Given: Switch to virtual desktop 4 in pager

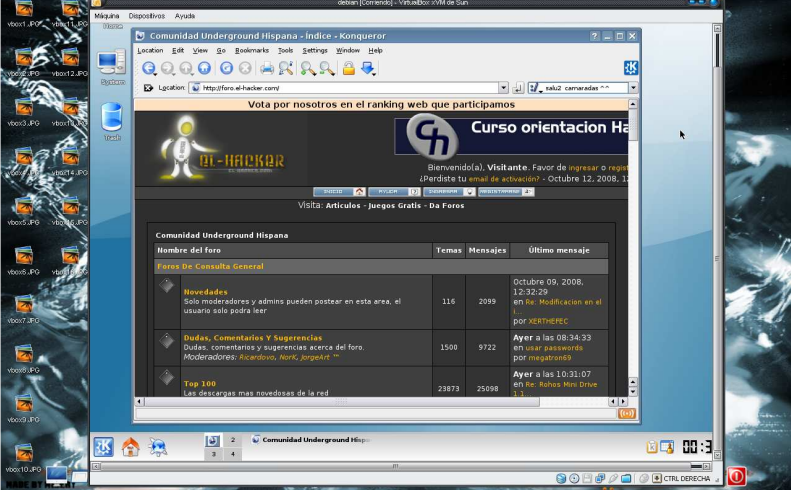Looking at the screenshot, I should 233,454.
